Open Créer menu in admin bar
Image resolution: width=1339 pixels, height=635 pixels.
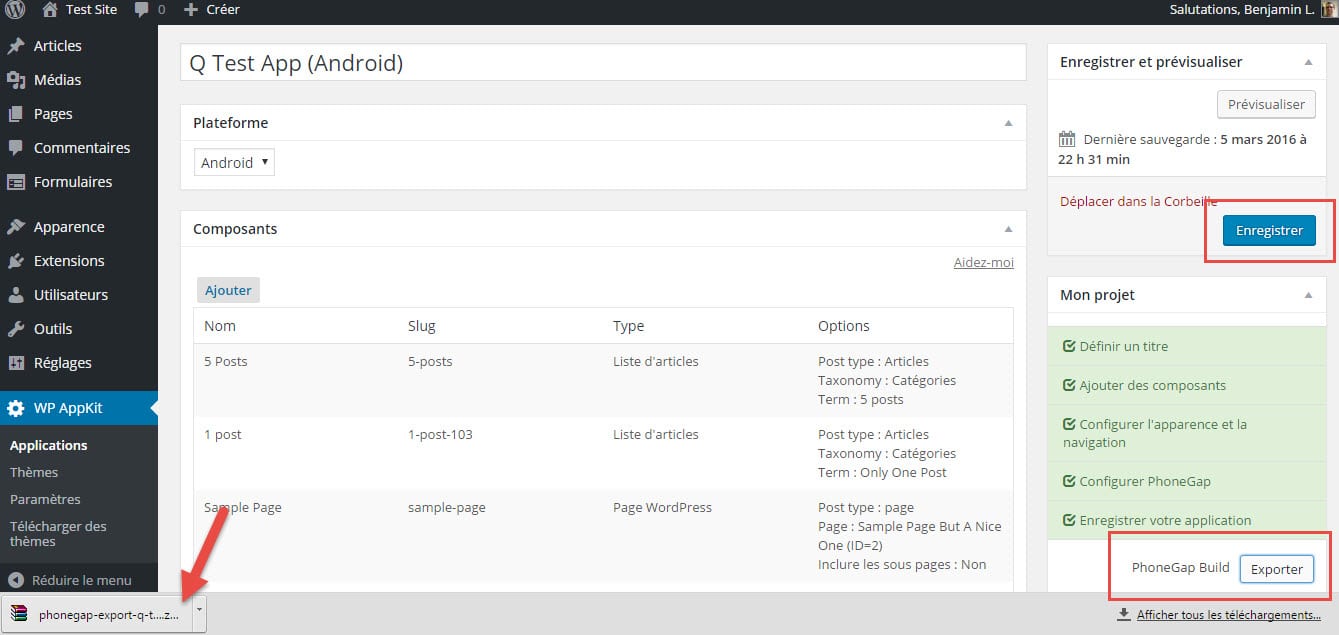(212, 10)
